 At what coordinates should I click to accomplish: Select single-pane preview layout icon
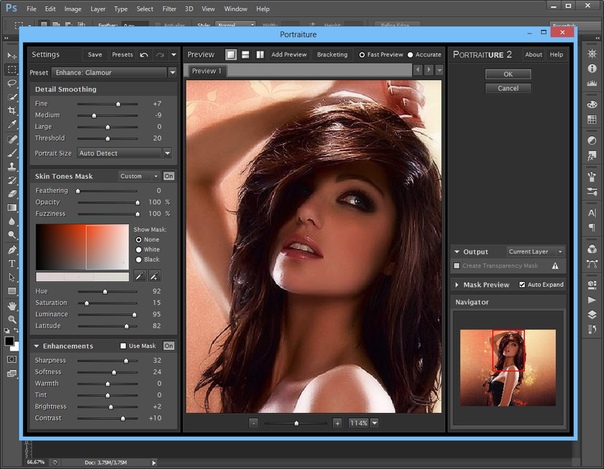229,54
